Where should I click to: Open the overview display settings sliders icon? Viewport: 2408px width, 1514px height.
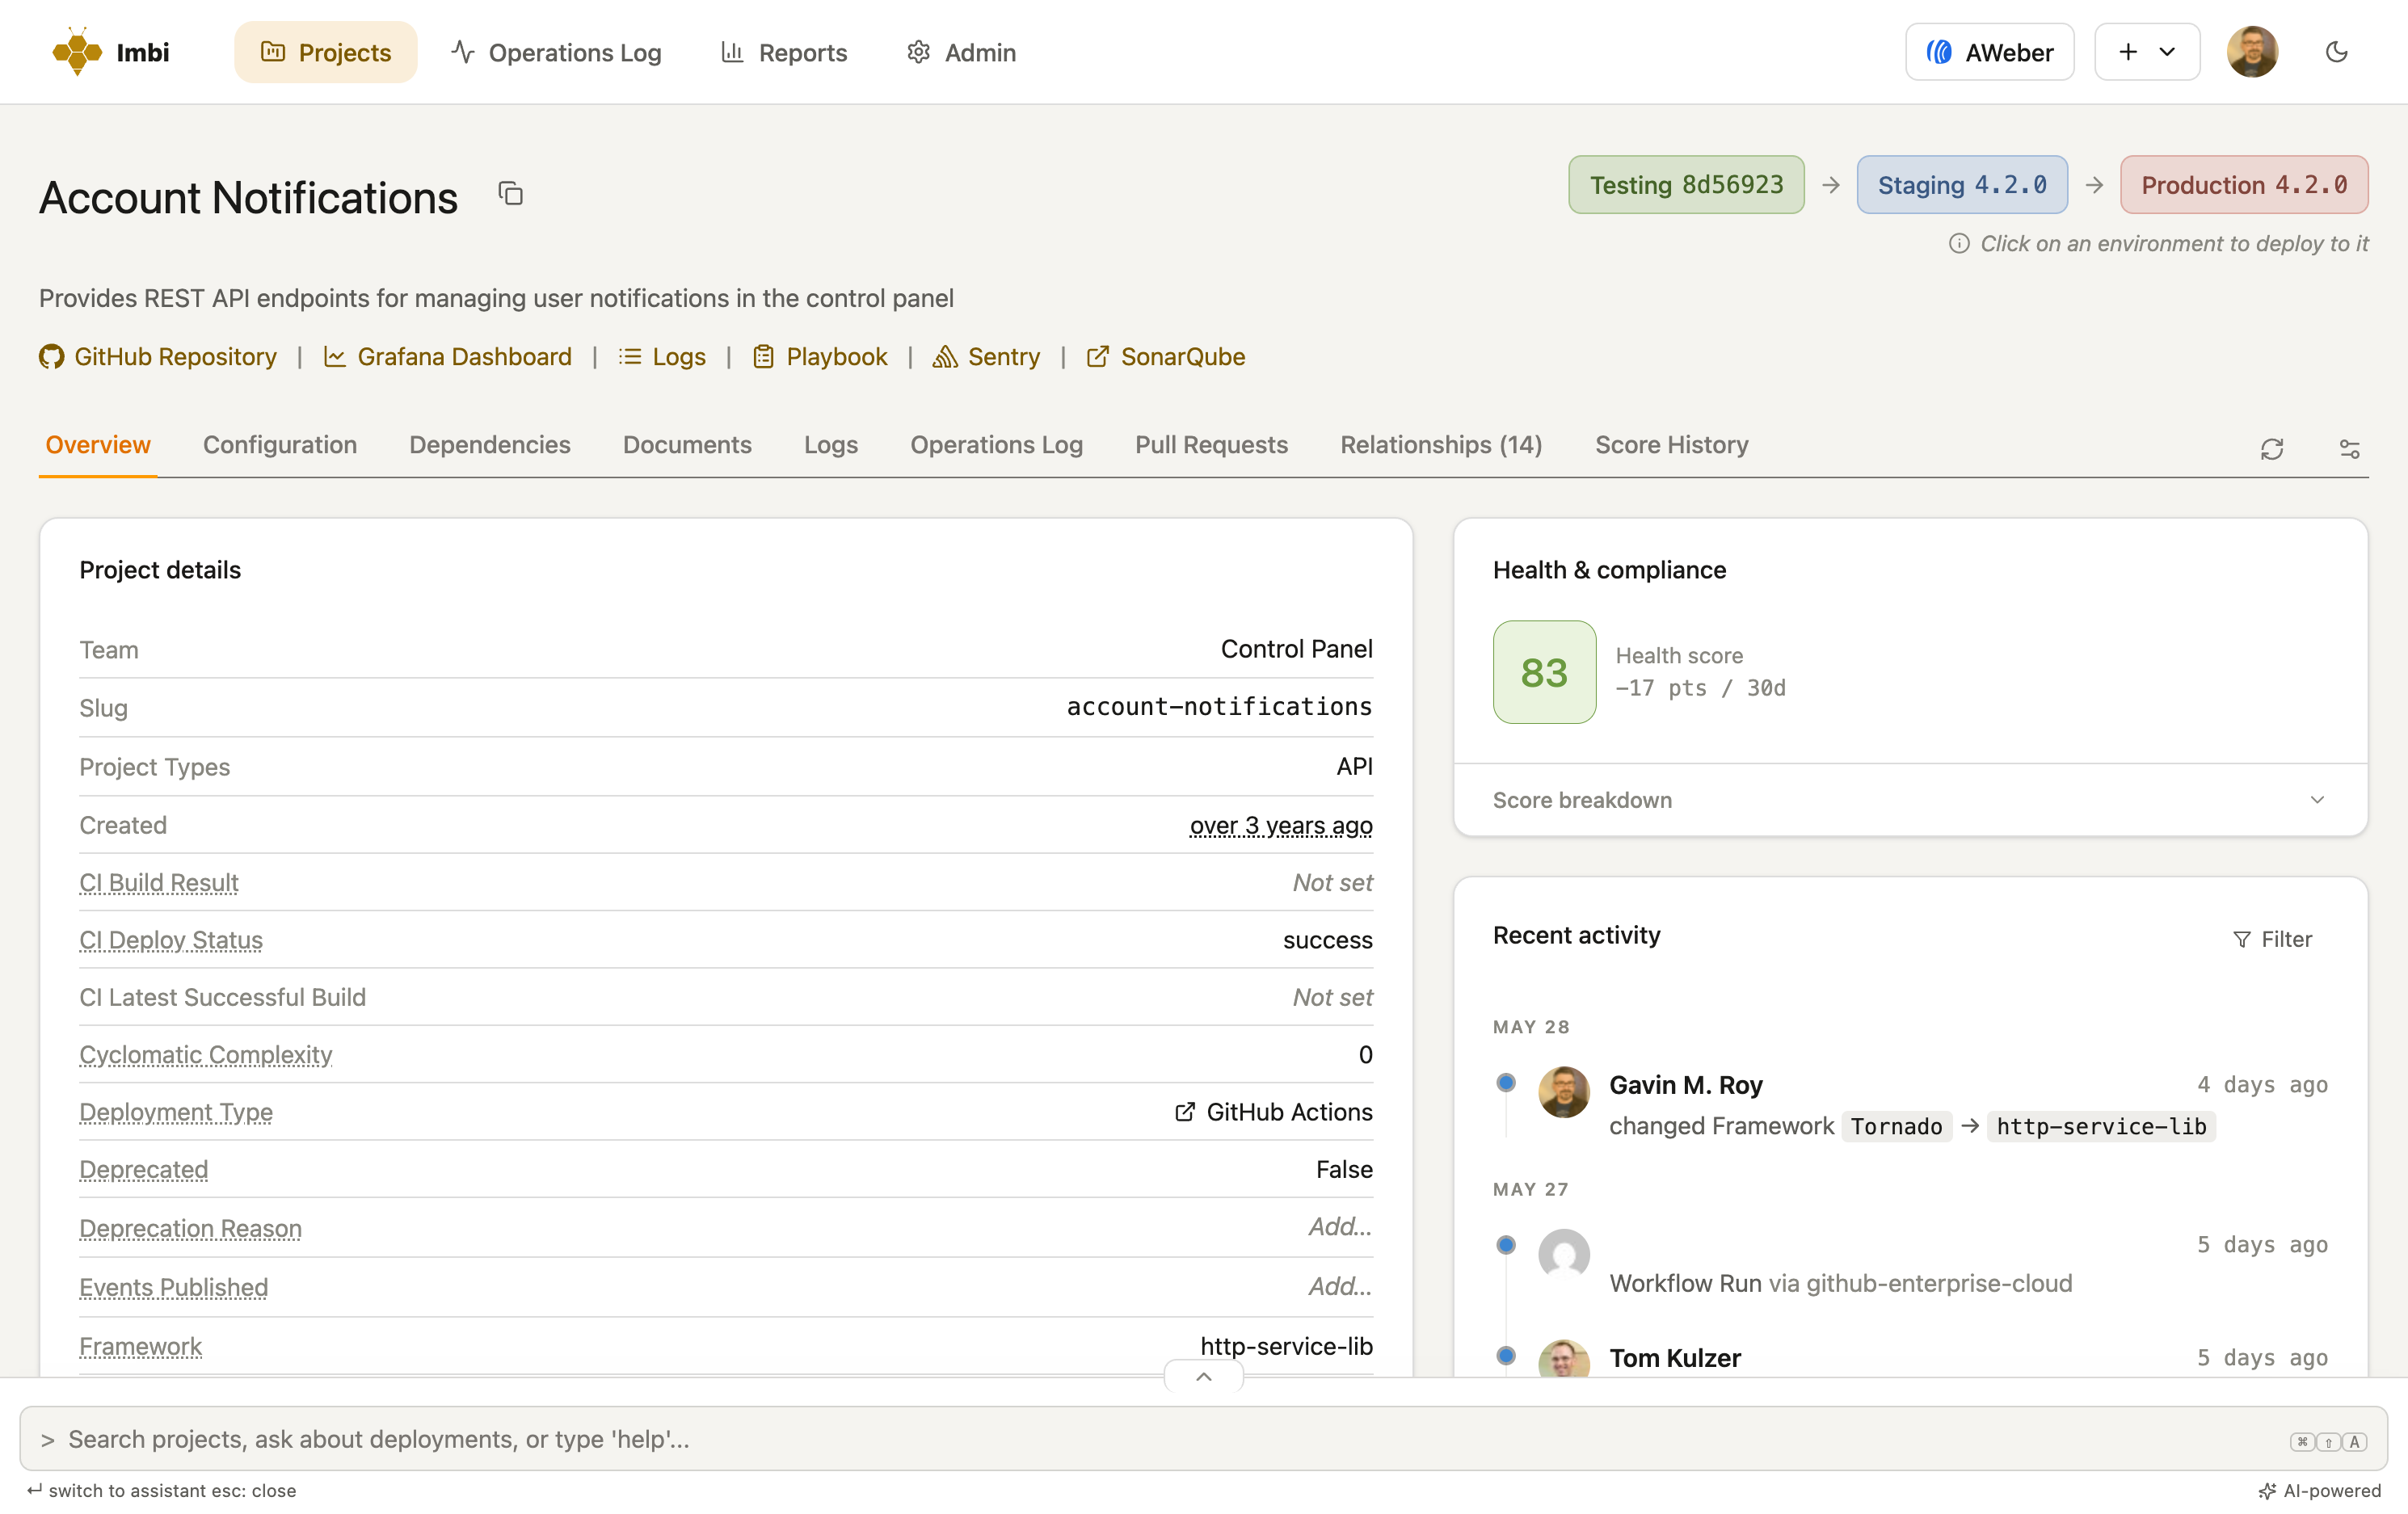point(2349,449)
